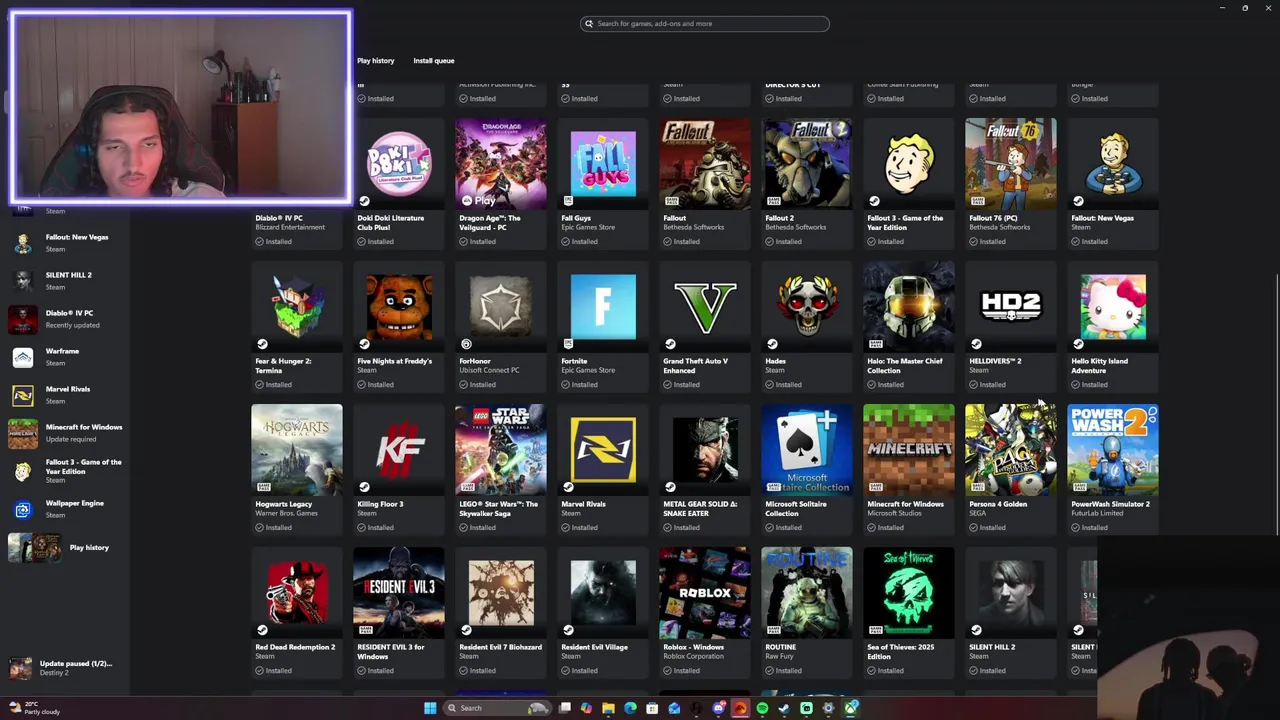Select the Fall Guys game cover
Image resolution: width=1280 pixels, height=720 pixels.
pos(603,164)
